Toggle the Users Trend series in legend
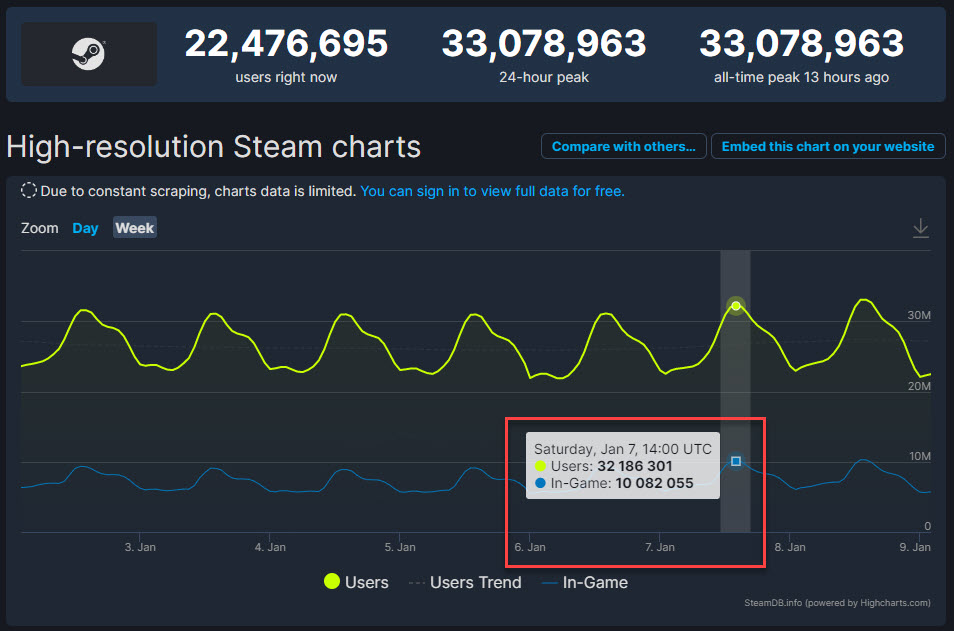The width and height of the screenshot is (954, 631). (x=465, y=582)
